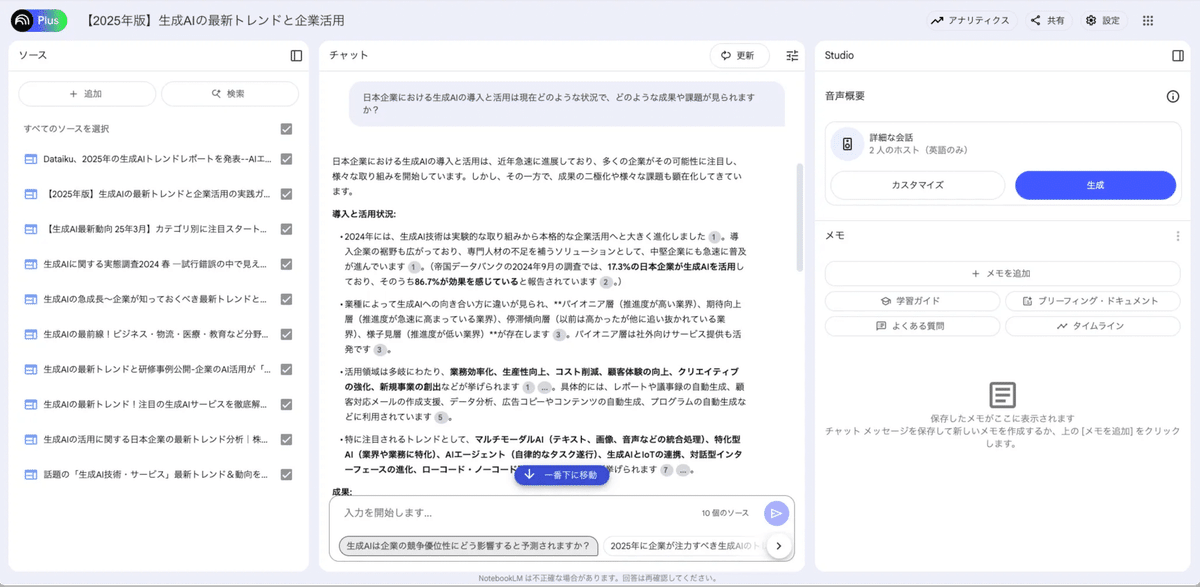
Task: Open 設定 from the top bar
Action: pyautogui.click(x=1105, y=19)
